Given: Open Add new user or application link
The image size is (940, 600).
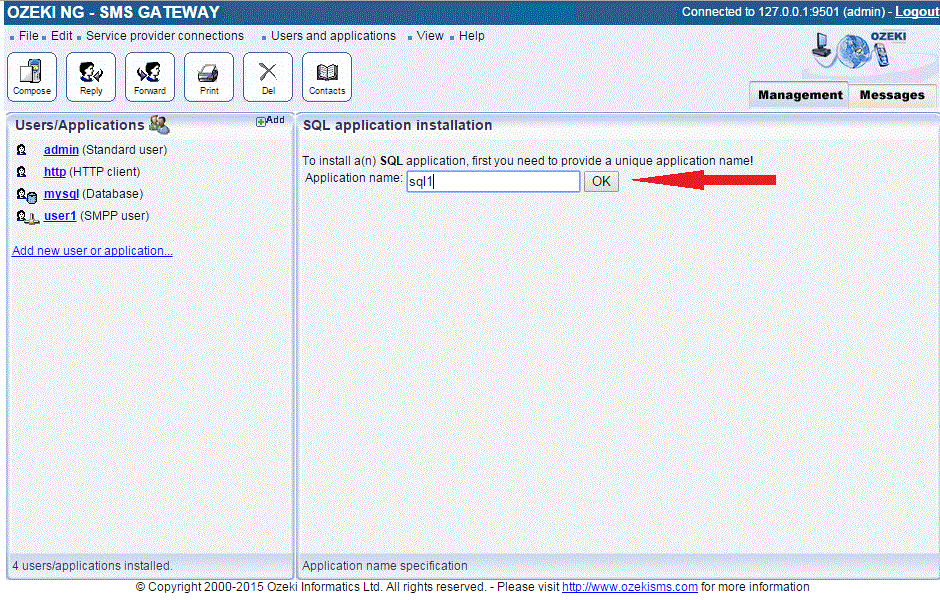Looking at the screenshot, I should point(92,250).
